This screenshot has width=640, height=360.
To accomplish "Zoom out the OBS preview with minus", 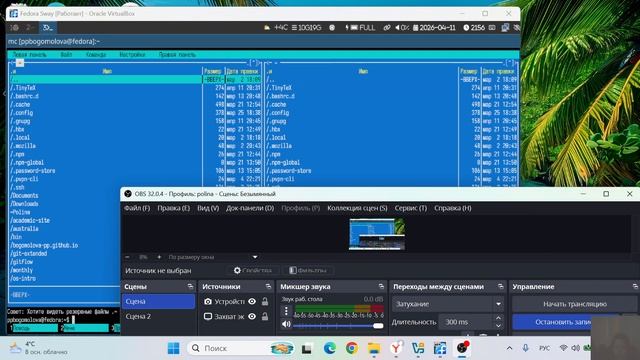I will point(127,257).
